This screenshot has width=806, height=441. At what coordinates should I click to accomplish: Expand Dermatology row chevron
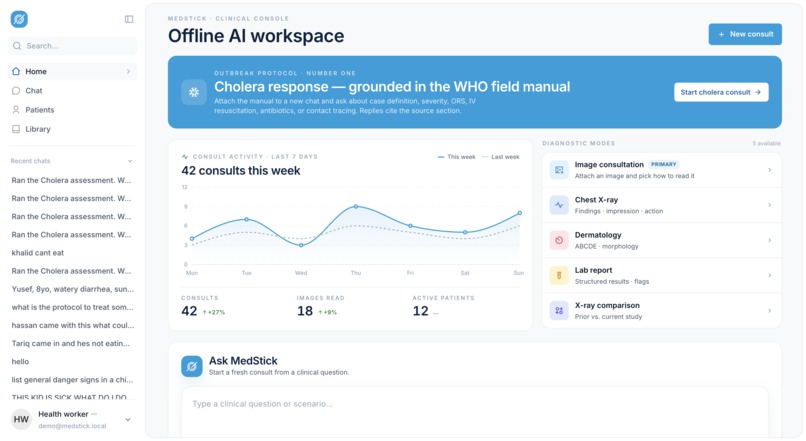[x=770, y=240]
